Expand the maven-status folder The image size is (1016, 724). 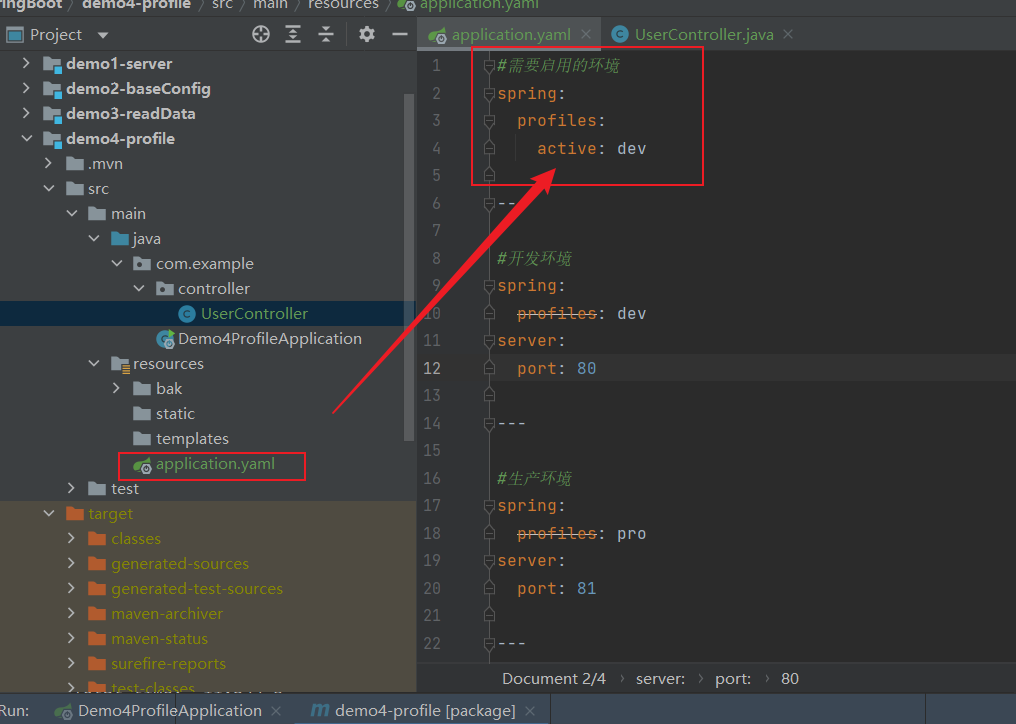(x=71, y=638)
